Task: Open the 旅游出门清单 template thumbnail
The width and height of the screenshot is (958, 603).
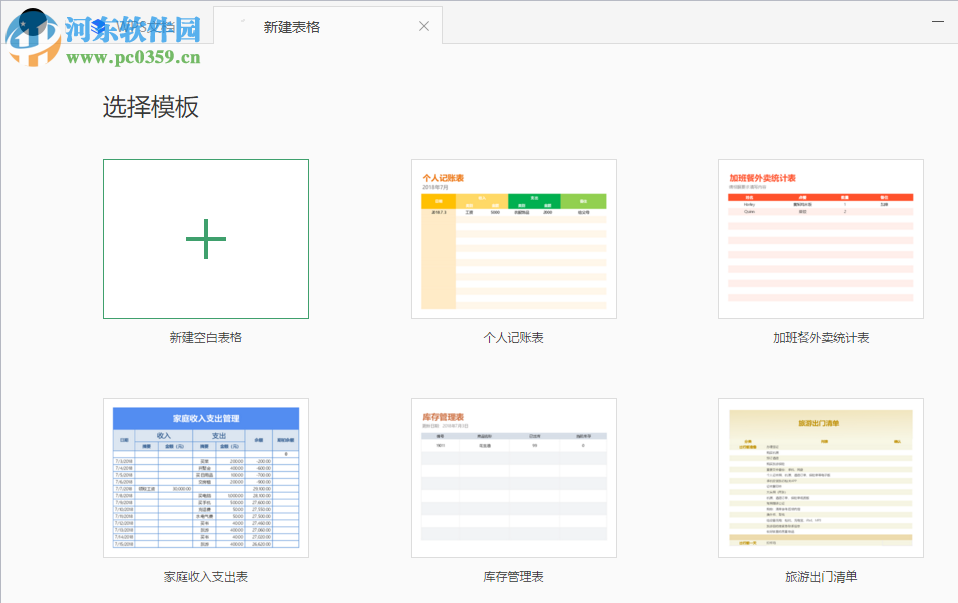Action: tap(820, 477)
